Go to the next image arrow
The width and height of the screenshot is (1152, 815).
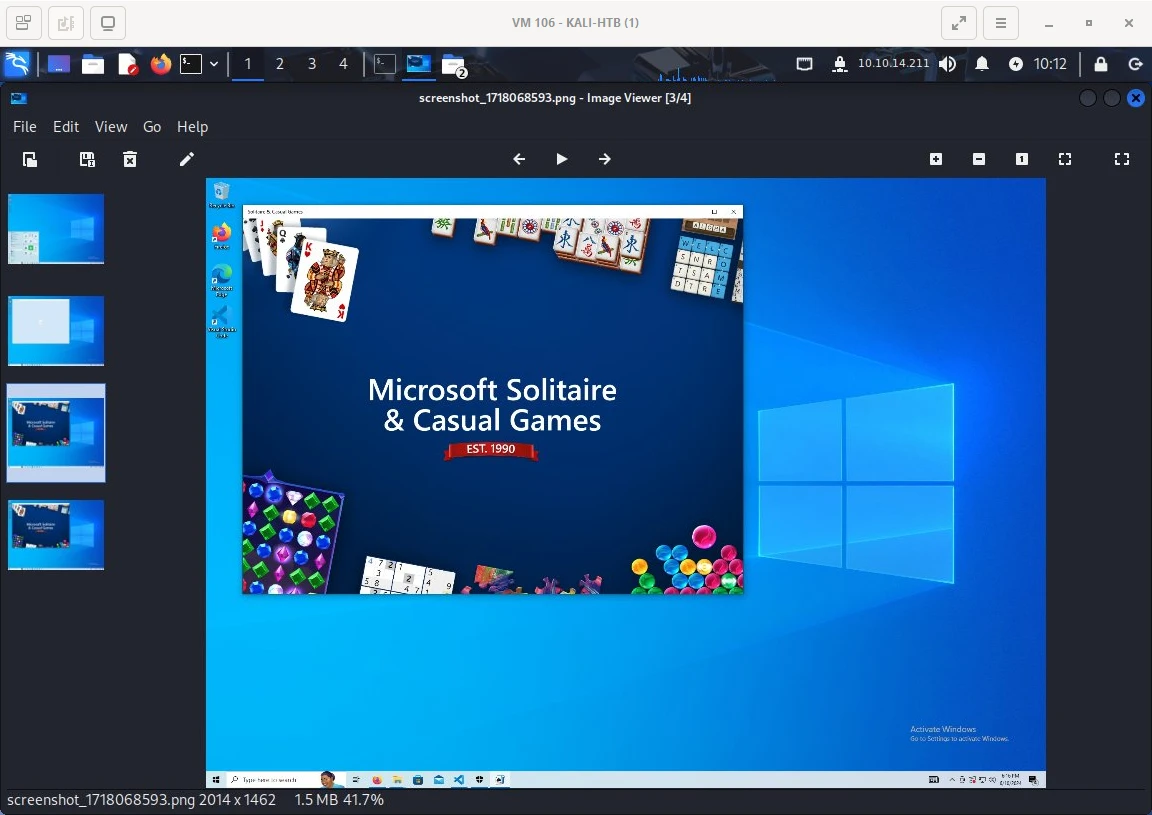click(x=605, y=159)
